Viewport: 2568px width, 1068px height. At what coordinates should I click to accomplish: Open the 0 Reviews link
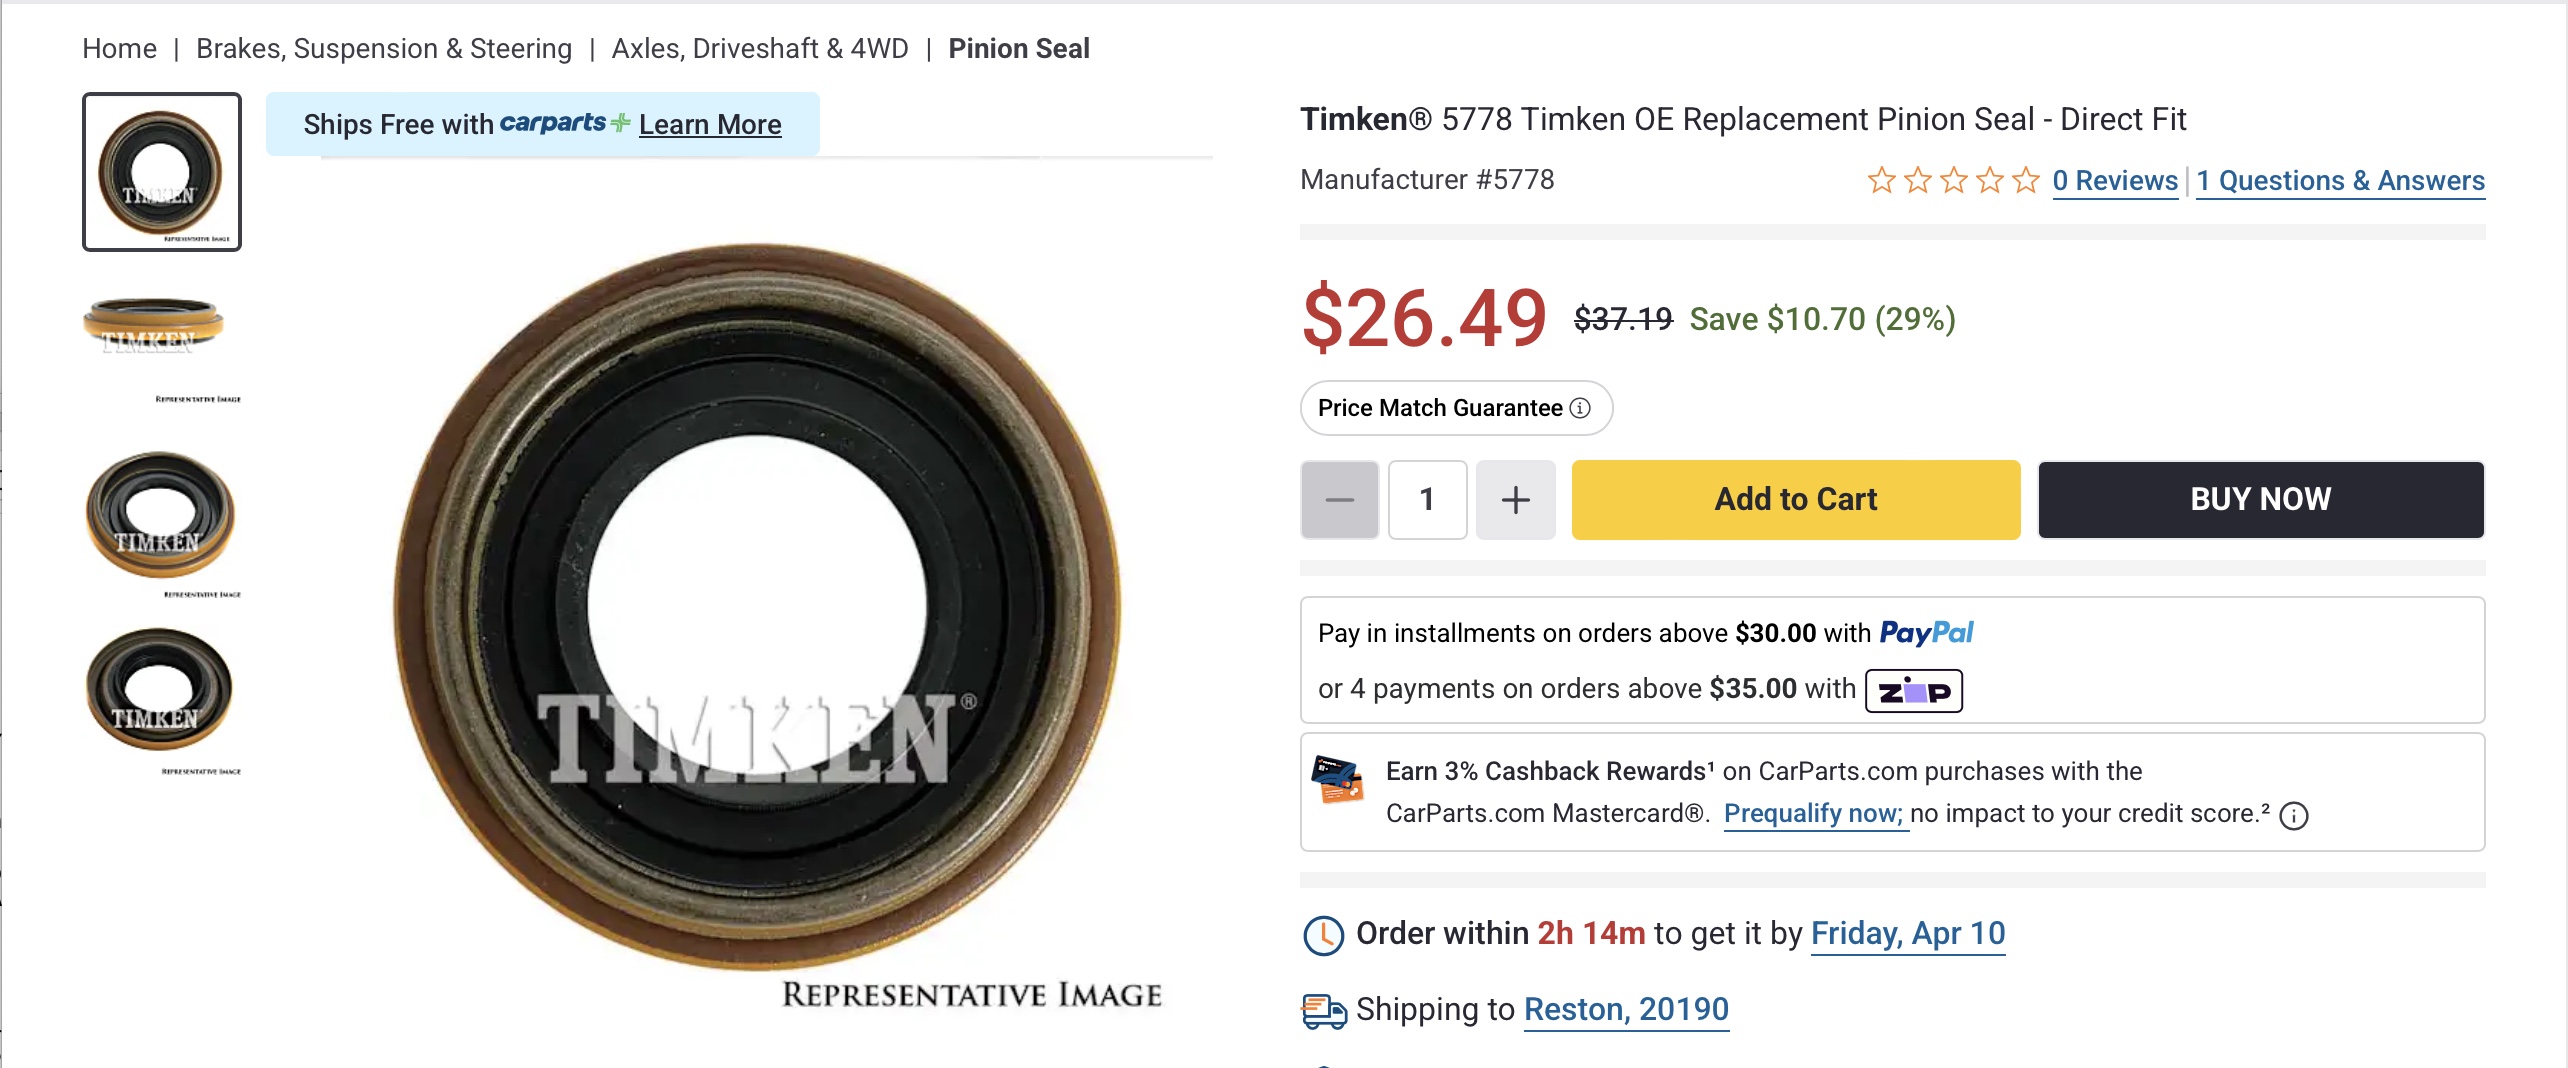click(2115, 181)
